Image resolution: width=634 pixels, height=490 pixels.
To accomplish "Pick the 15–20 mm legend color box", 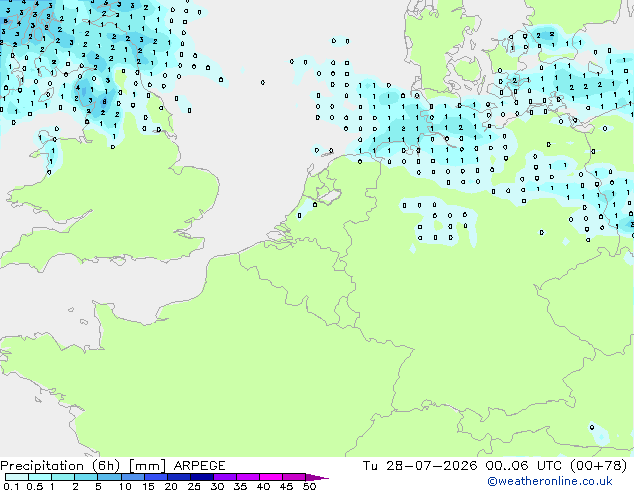I will pos(155,477).
